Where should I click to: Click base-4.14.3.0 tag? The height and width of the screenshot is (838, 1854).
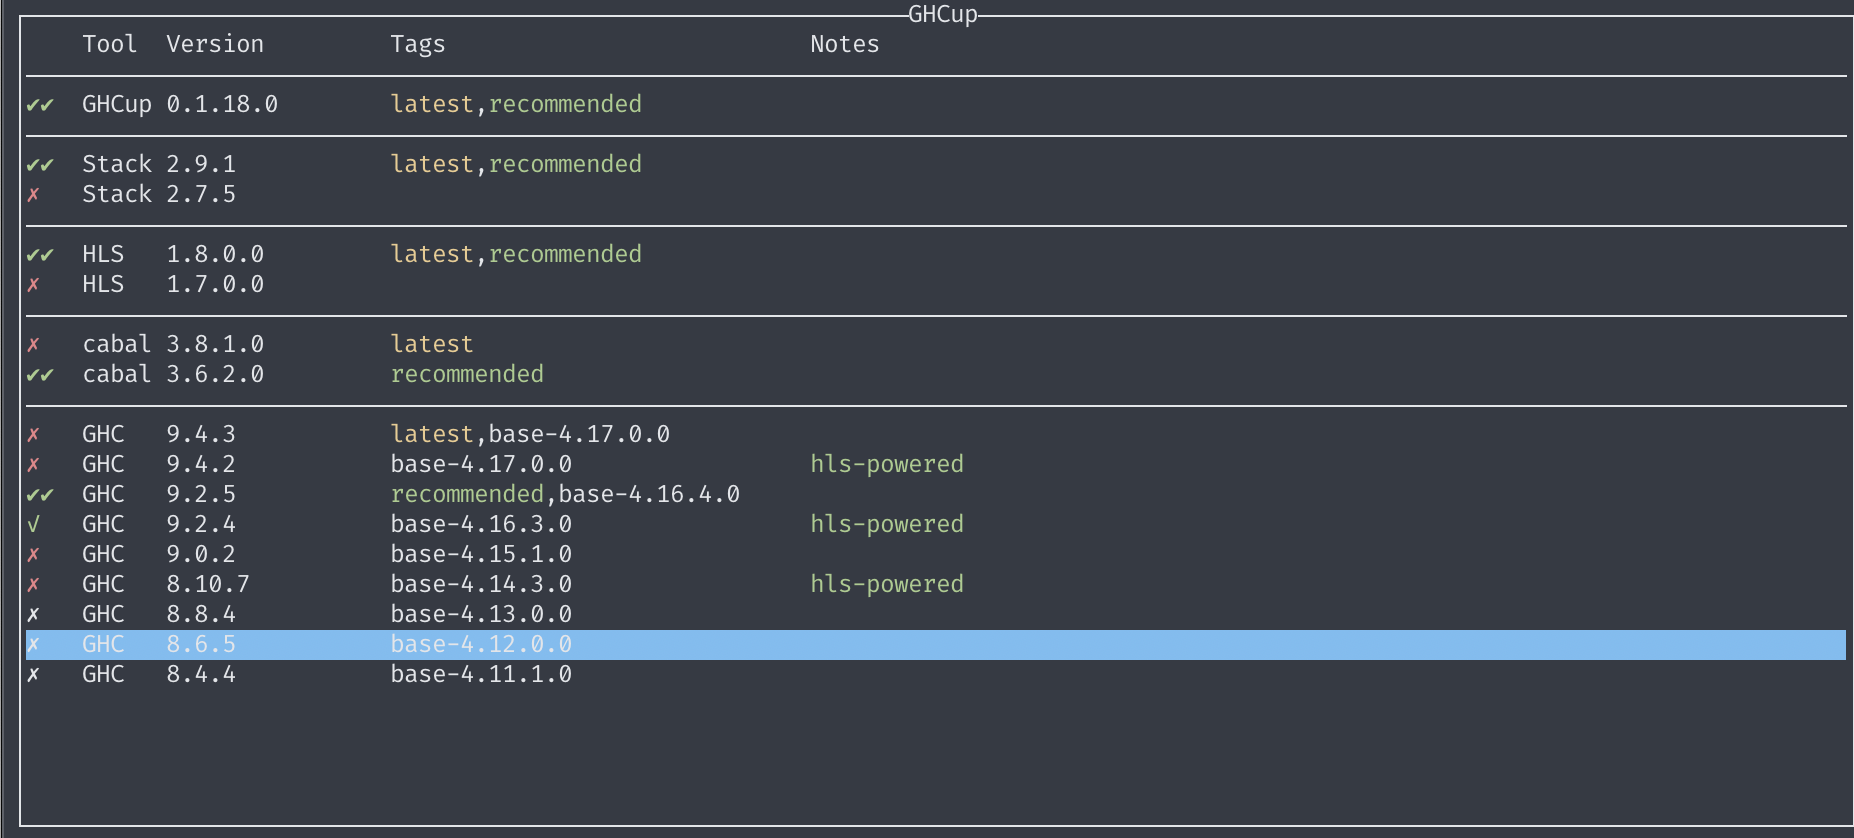coord(481,584)
